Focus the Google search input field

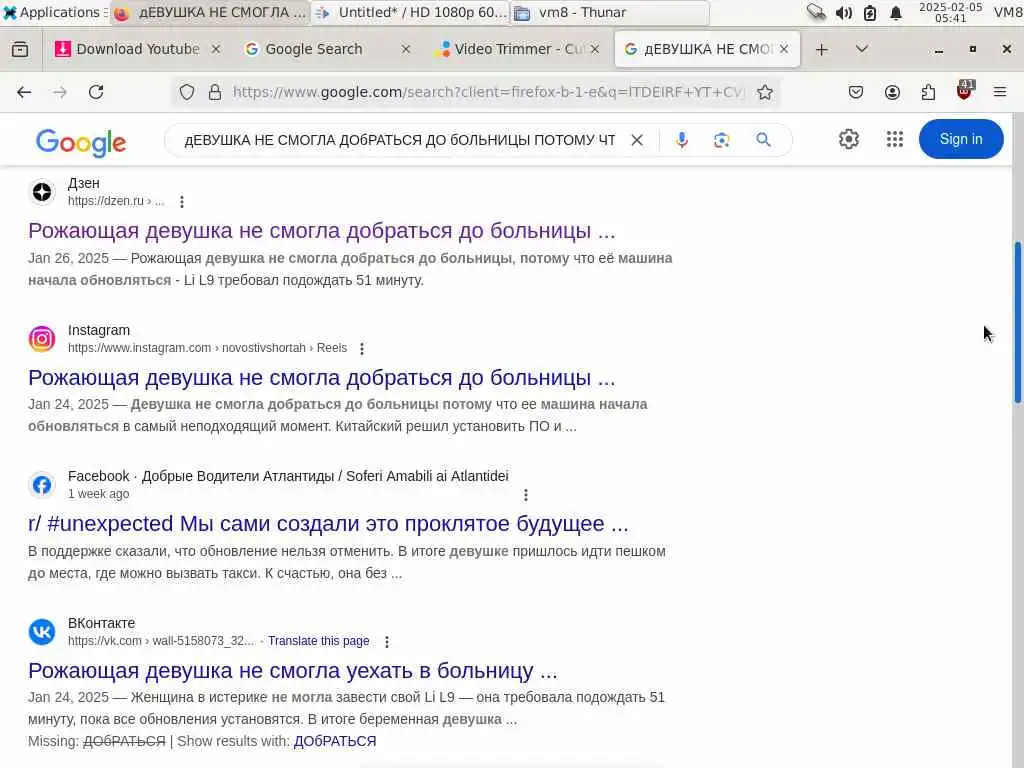[400, 140]
